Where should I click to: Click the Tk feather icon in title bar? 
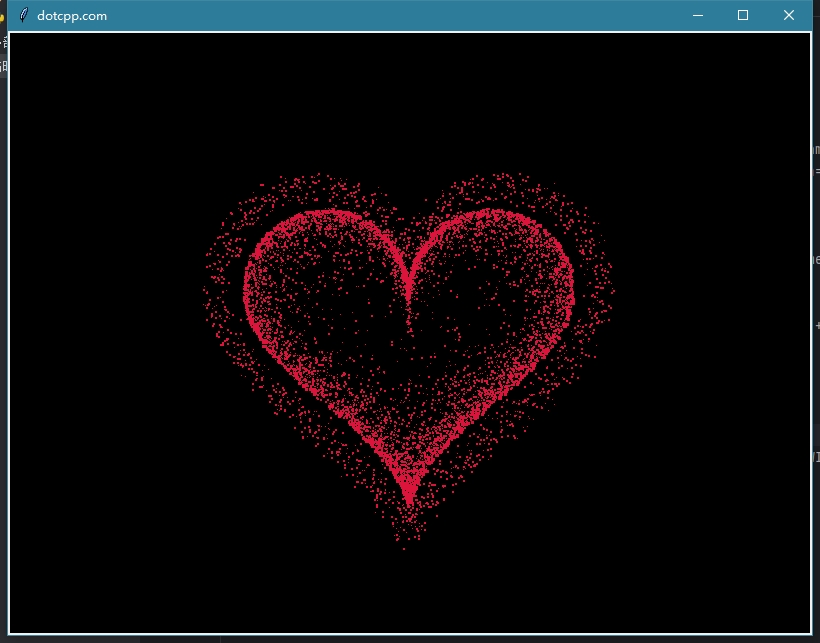(x=23, y=15)
